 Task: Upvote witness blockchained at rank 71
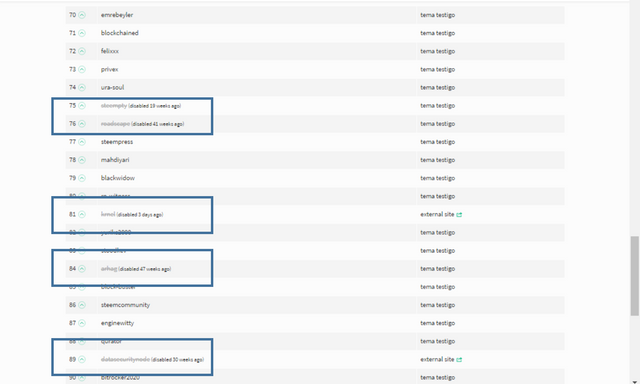tap(82, 33)
